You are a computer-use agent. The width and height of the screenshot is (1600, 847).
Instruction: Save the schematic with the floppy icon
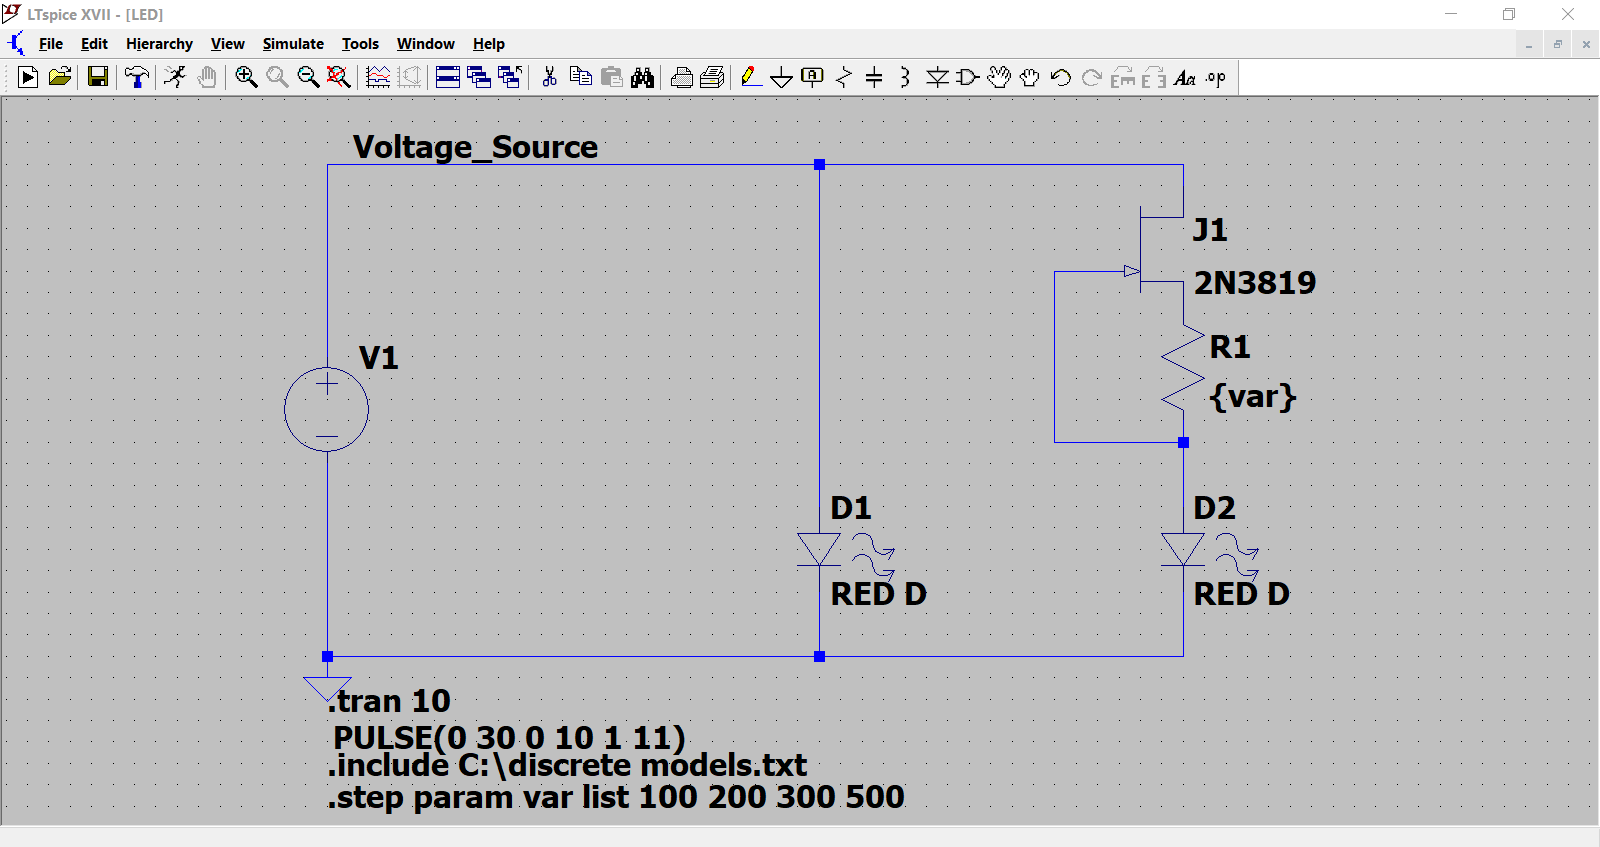click(x=98, y=77)
